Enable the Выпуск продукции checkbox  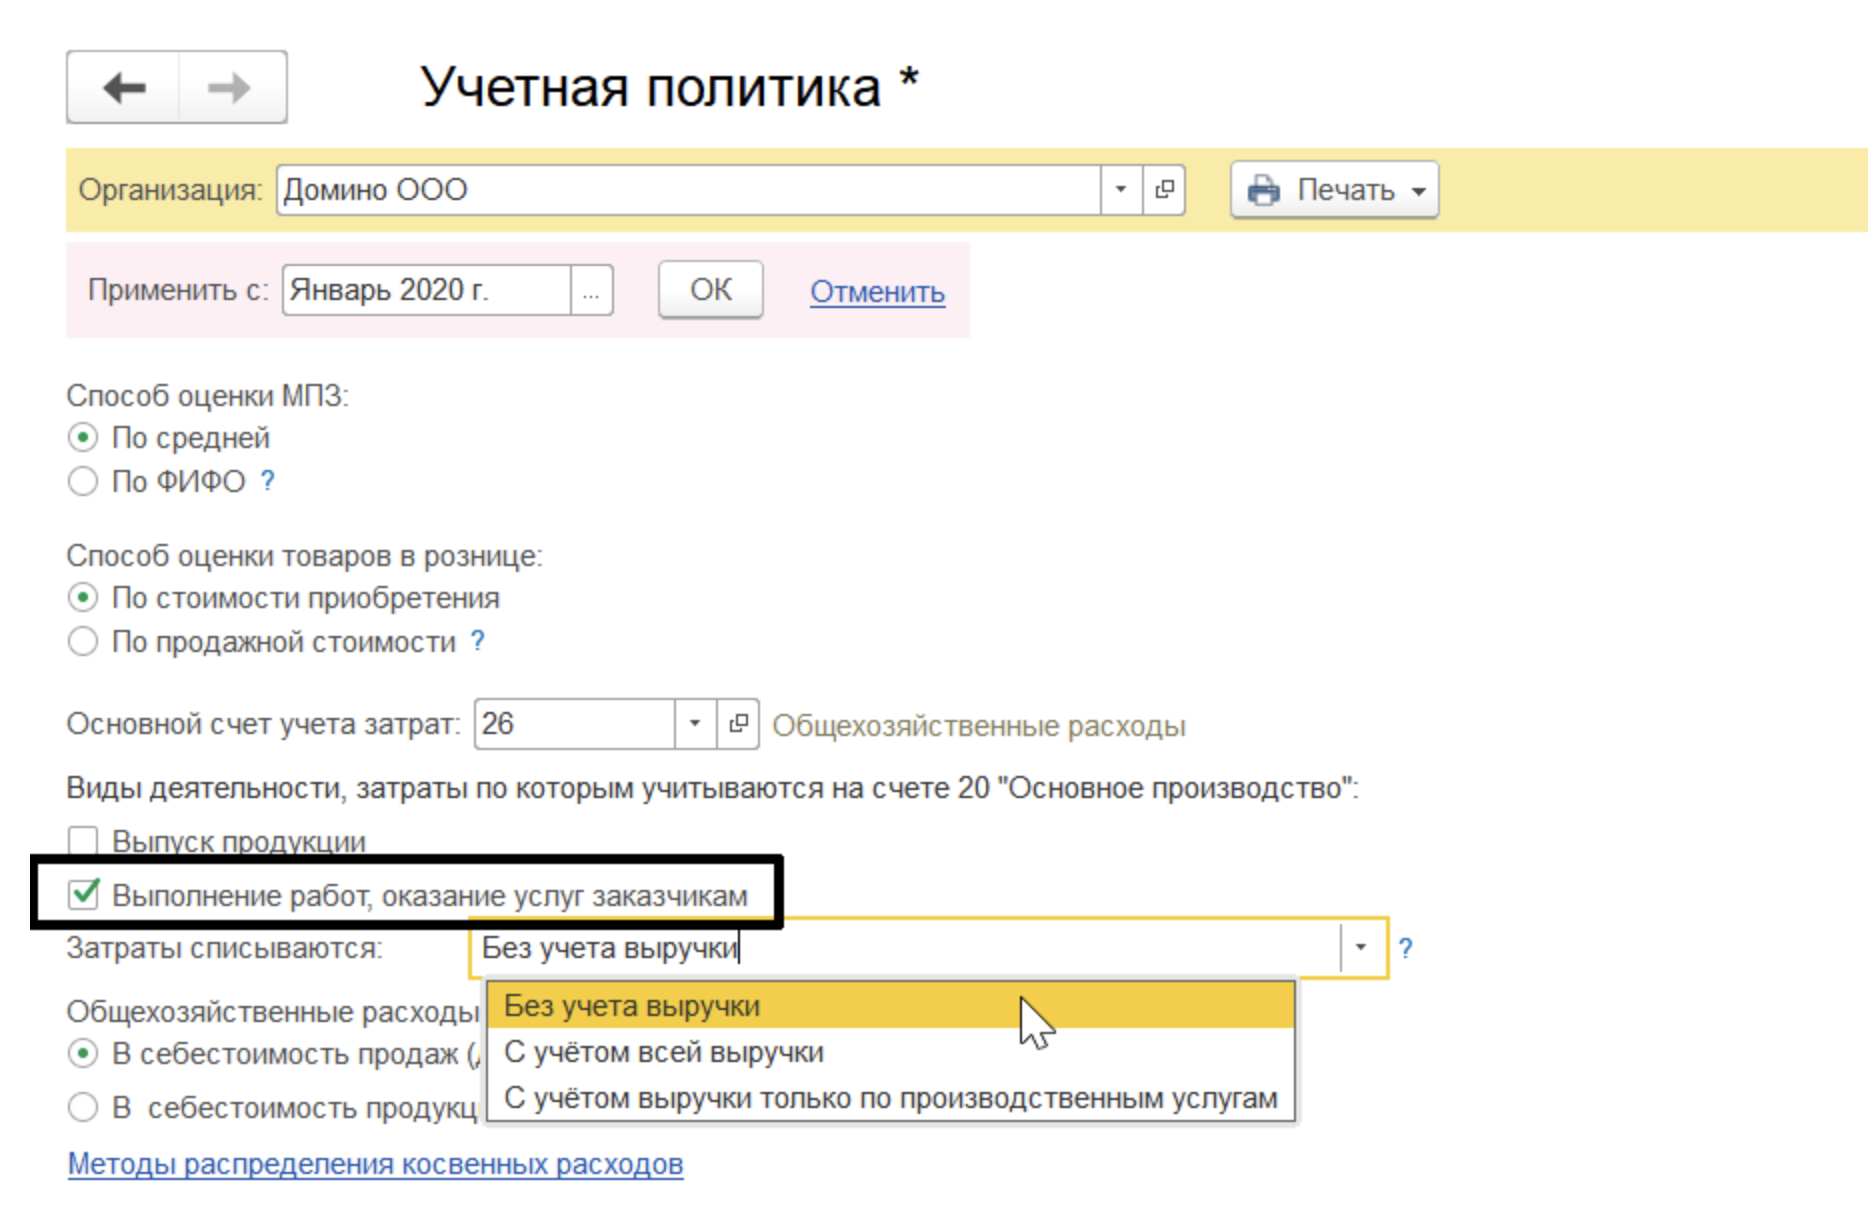84,840
